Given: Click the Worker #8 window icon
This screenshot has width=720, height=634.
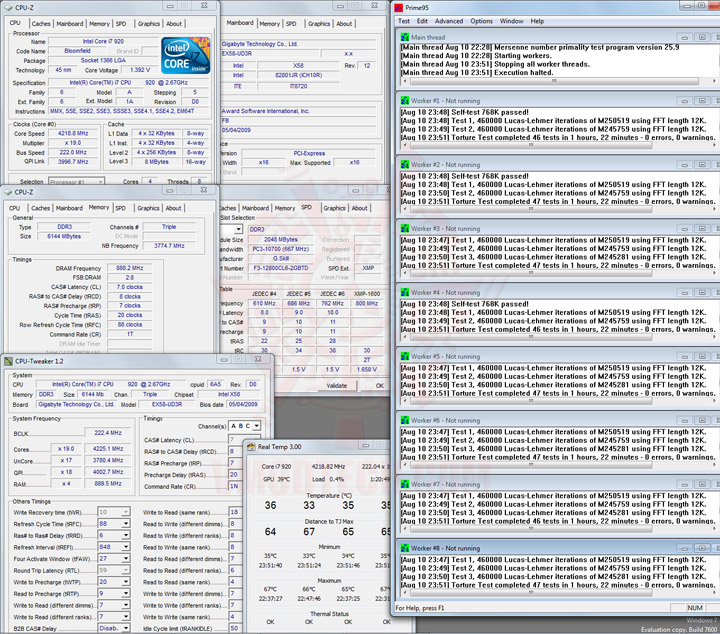Looking at the screenshot, I should (x=403, y=547).
